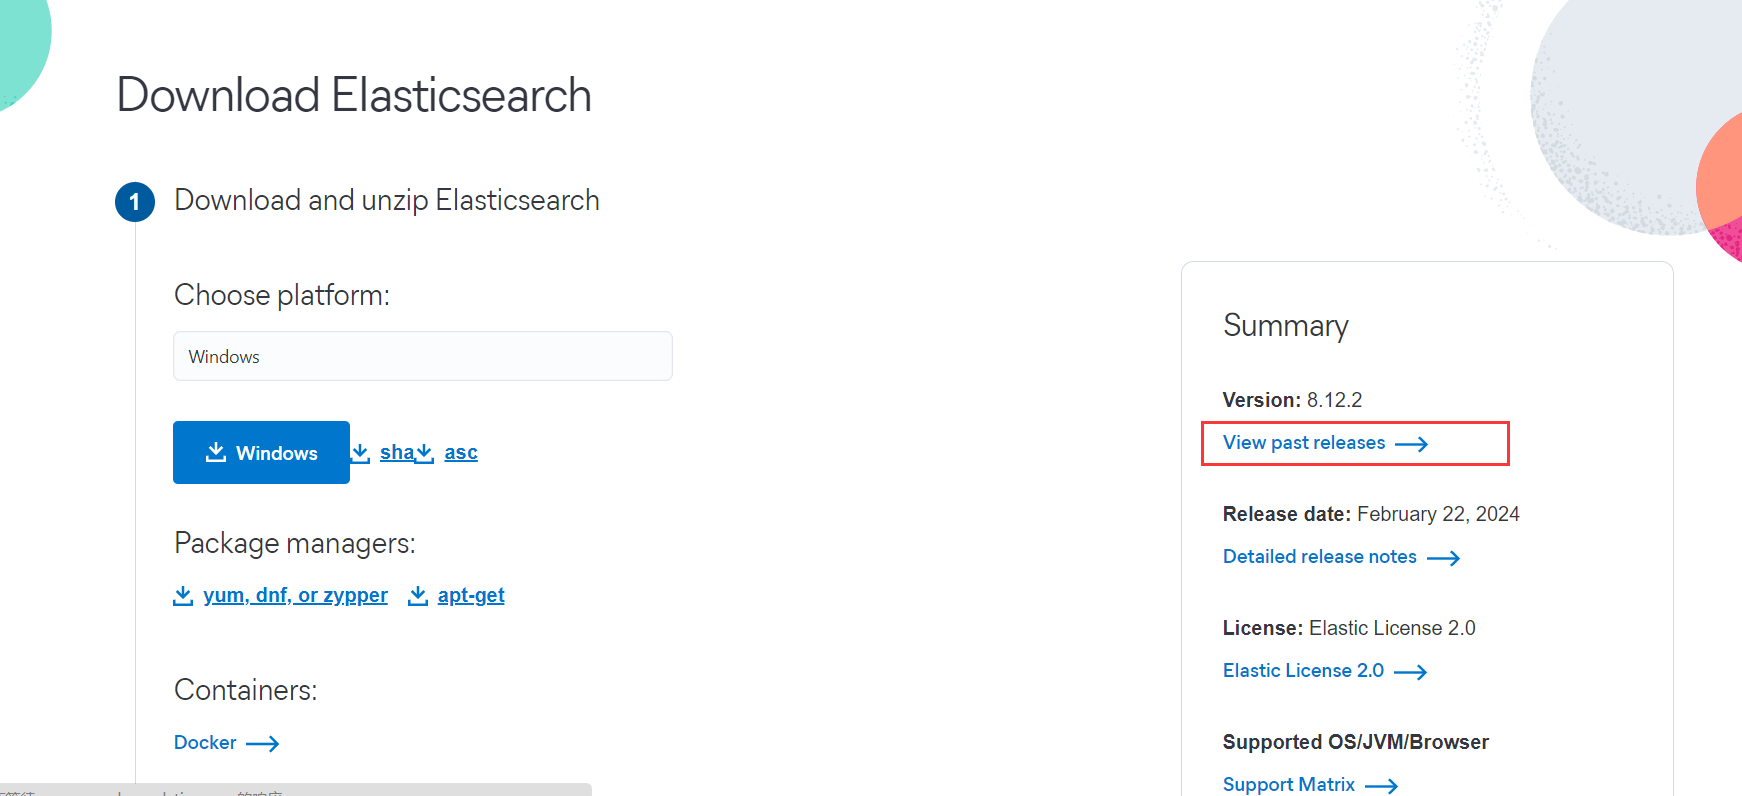1742x796 pixels.
Task: Click the Containers: label
Action: [246, 690]
